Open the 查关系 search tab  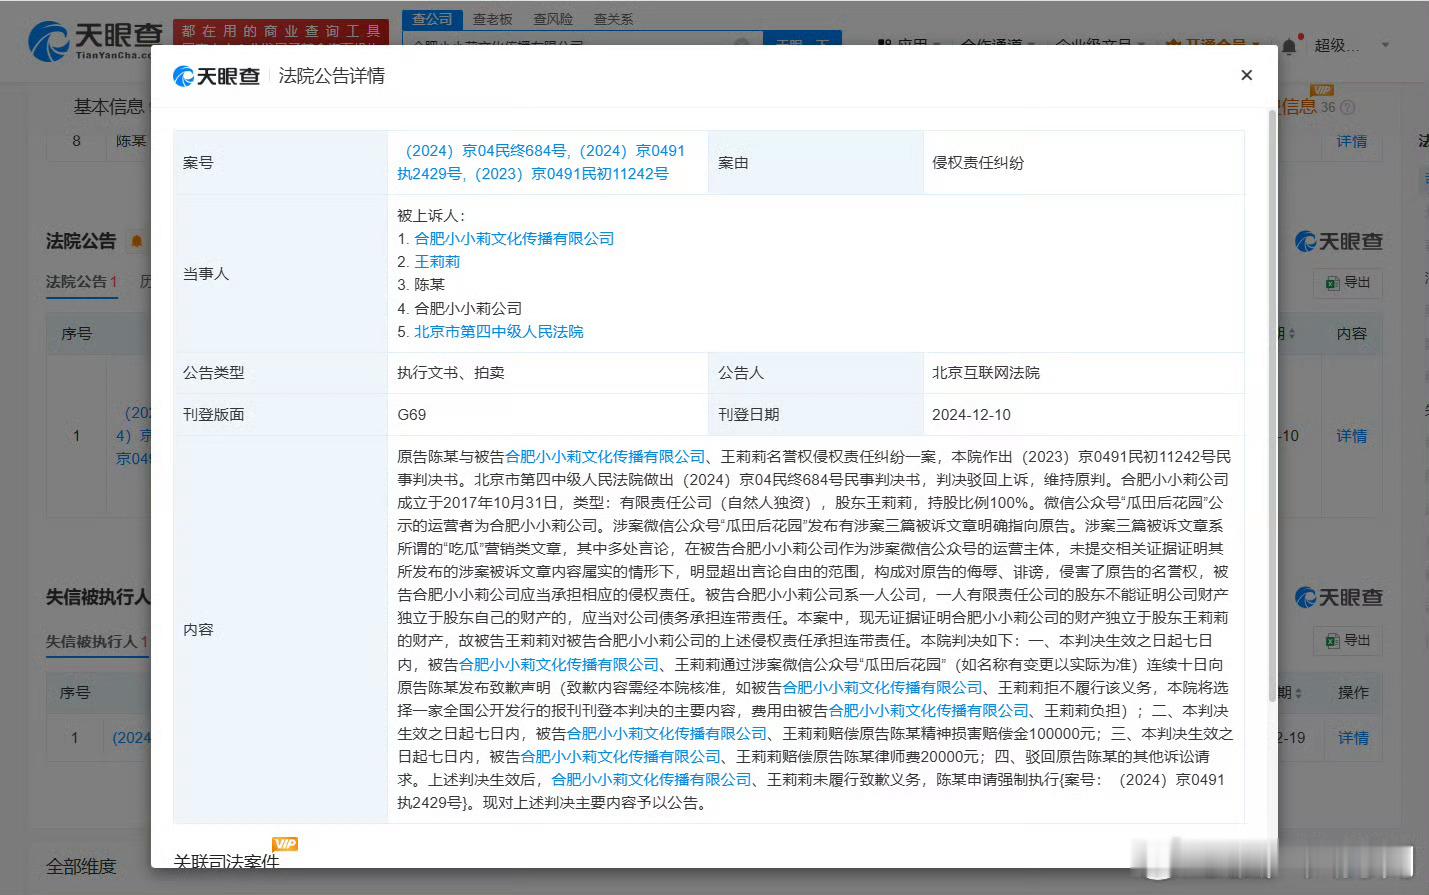[x=613, y=19]
